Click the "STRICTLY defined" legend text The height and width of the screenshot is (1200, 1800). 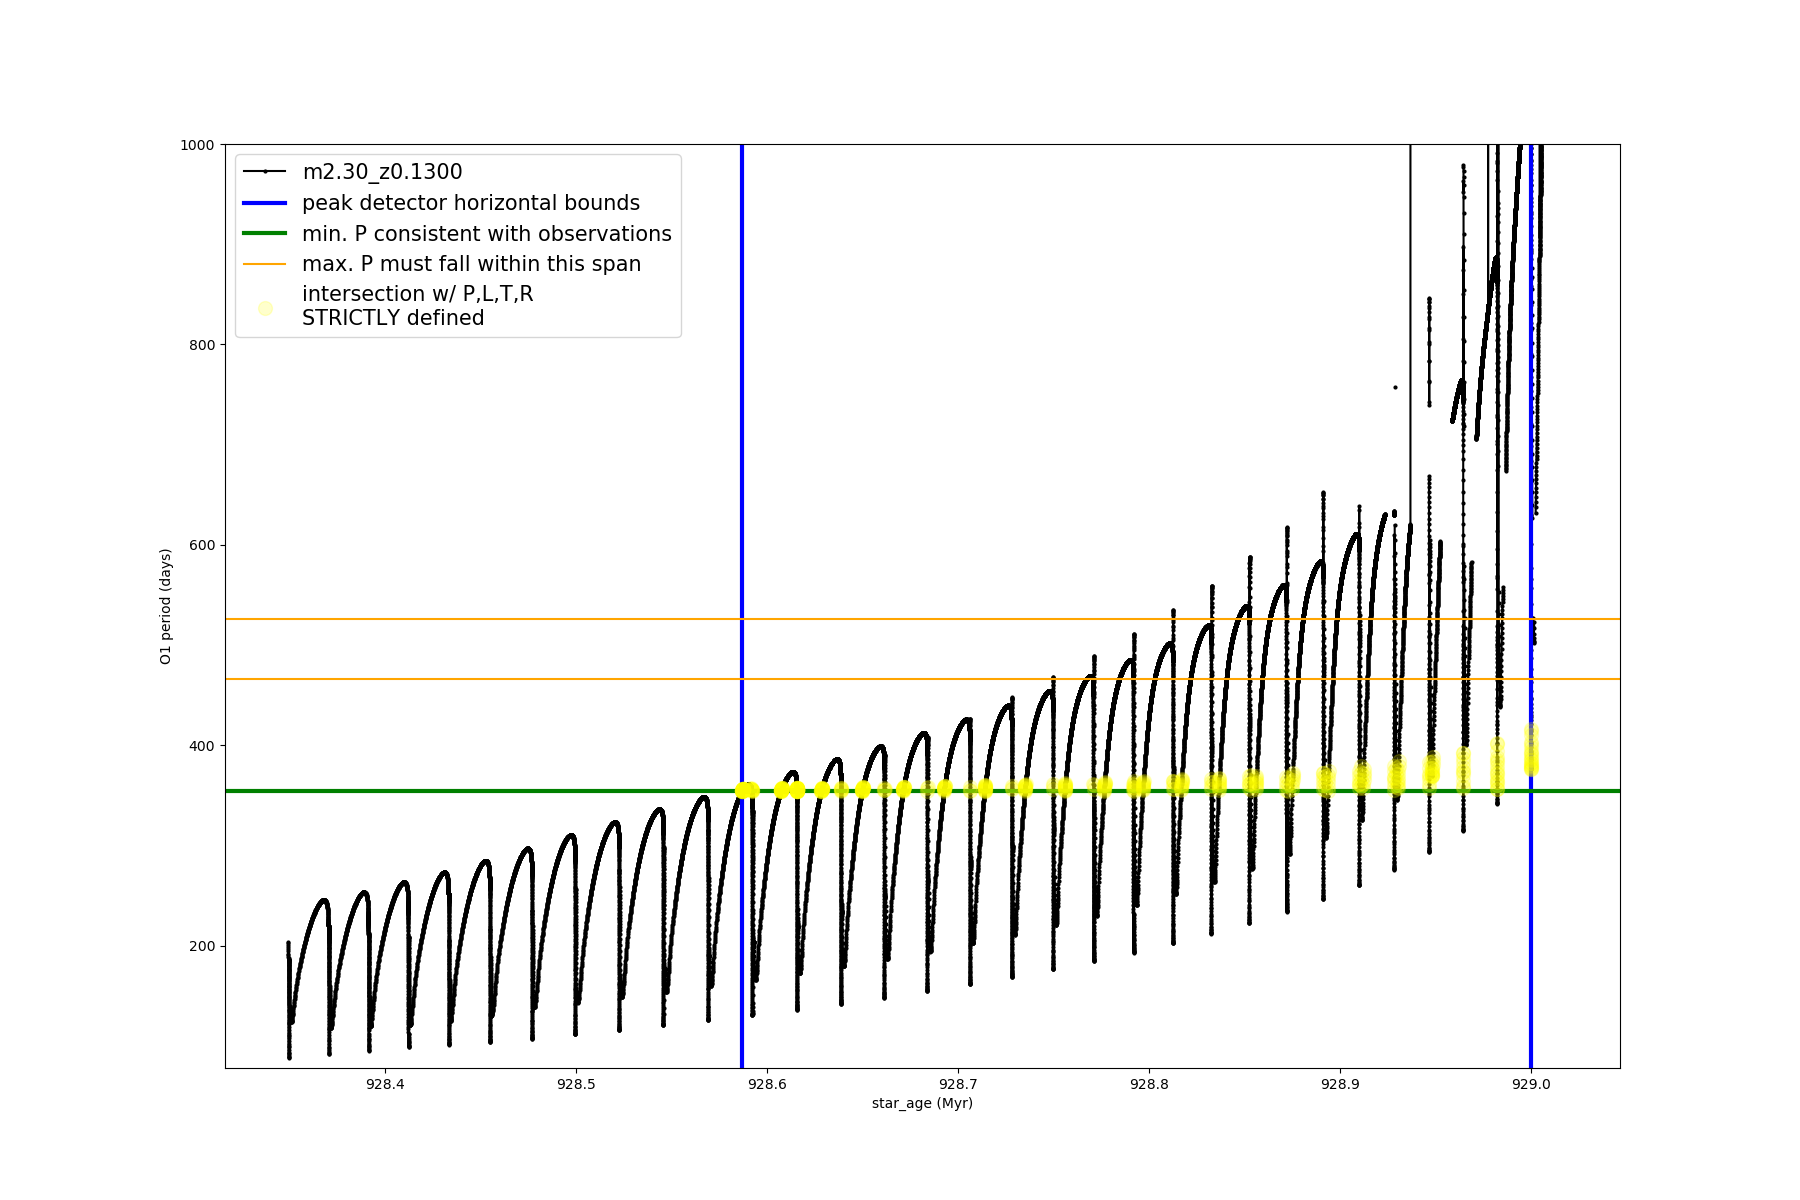point(393,318)
